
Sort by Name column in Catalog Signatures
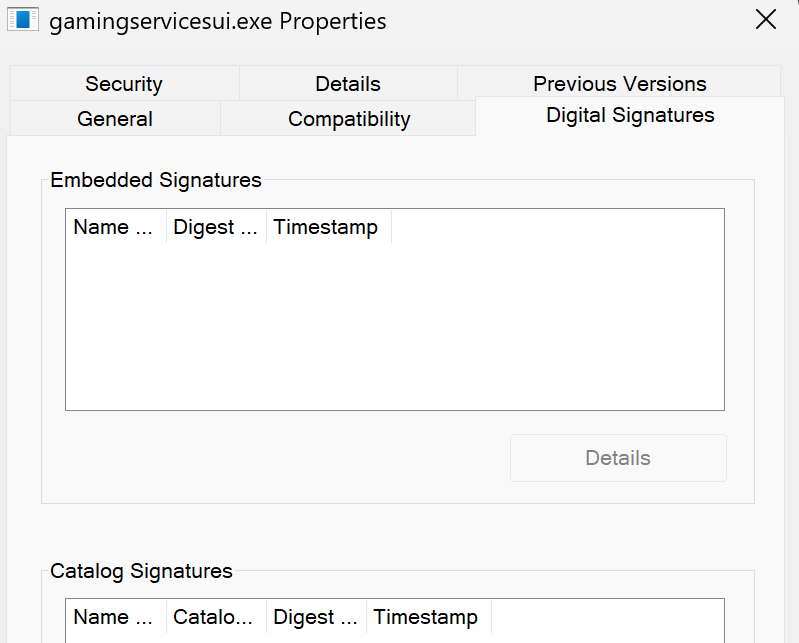(115, 617)
